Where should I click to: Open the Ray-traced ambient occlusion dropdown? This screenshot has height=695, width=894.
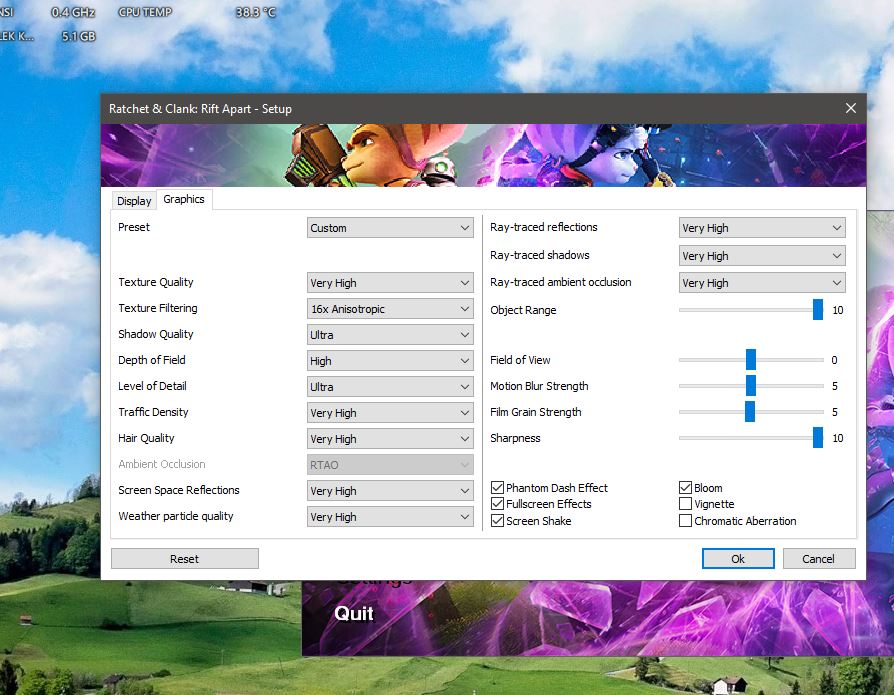(762, 283)
